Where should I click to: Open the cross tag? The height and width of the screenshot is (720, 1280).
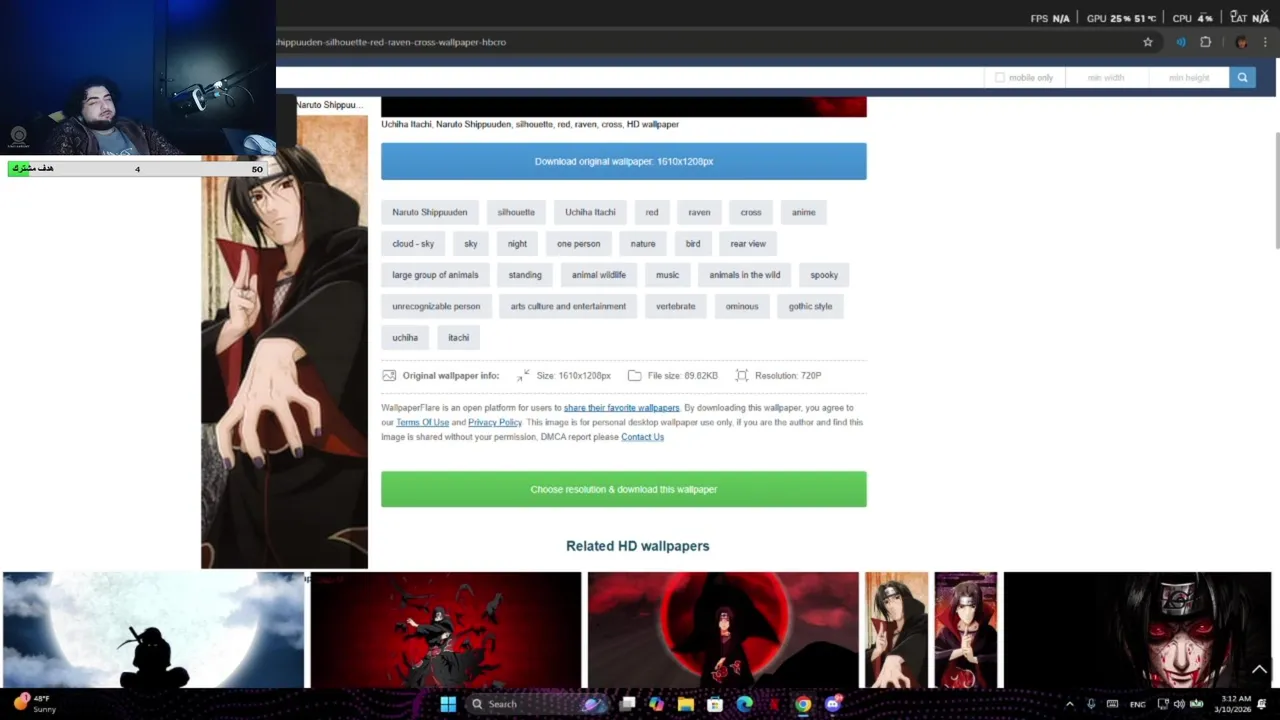[751, 212]
